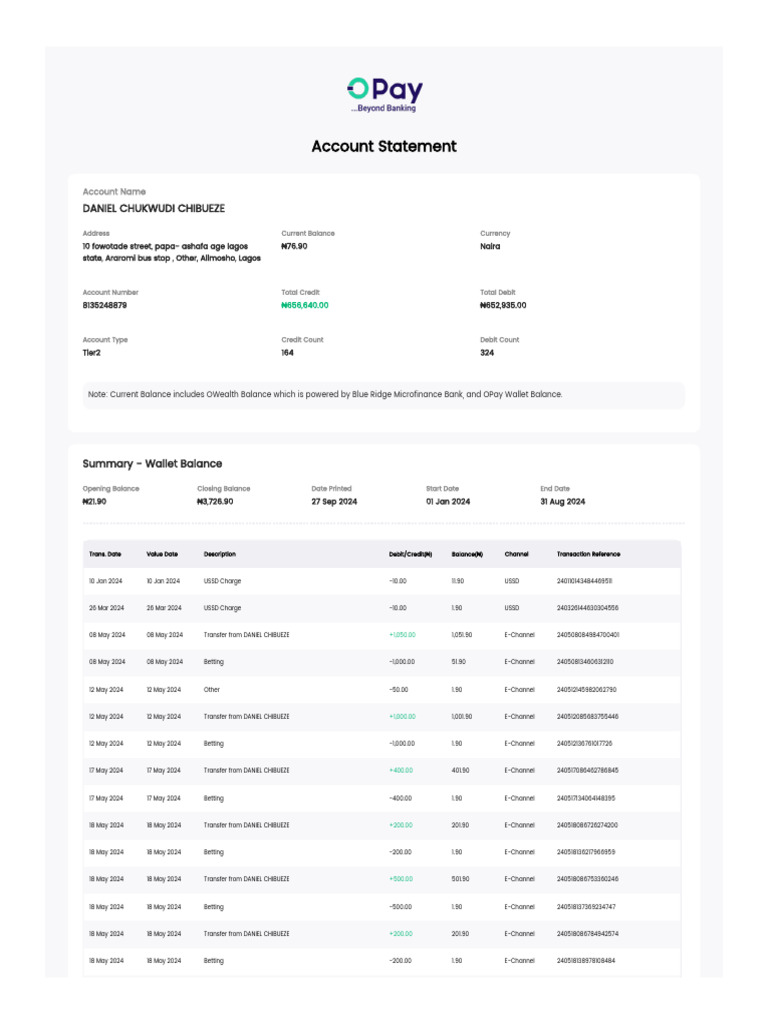Select the Closing Balance value ₦3,726.90
768x1024 pixels.
click(215, 501)
